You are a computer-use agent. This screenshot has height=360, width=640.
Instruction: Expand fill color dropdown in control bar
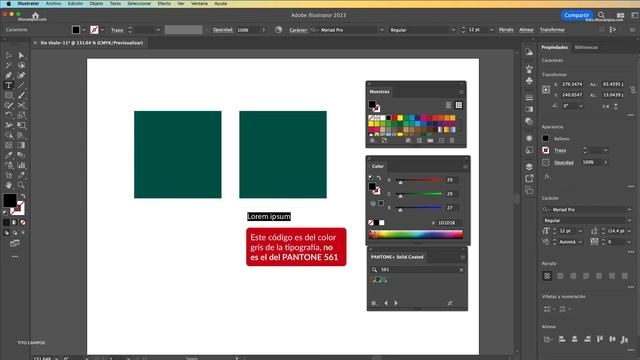[84, 30]
